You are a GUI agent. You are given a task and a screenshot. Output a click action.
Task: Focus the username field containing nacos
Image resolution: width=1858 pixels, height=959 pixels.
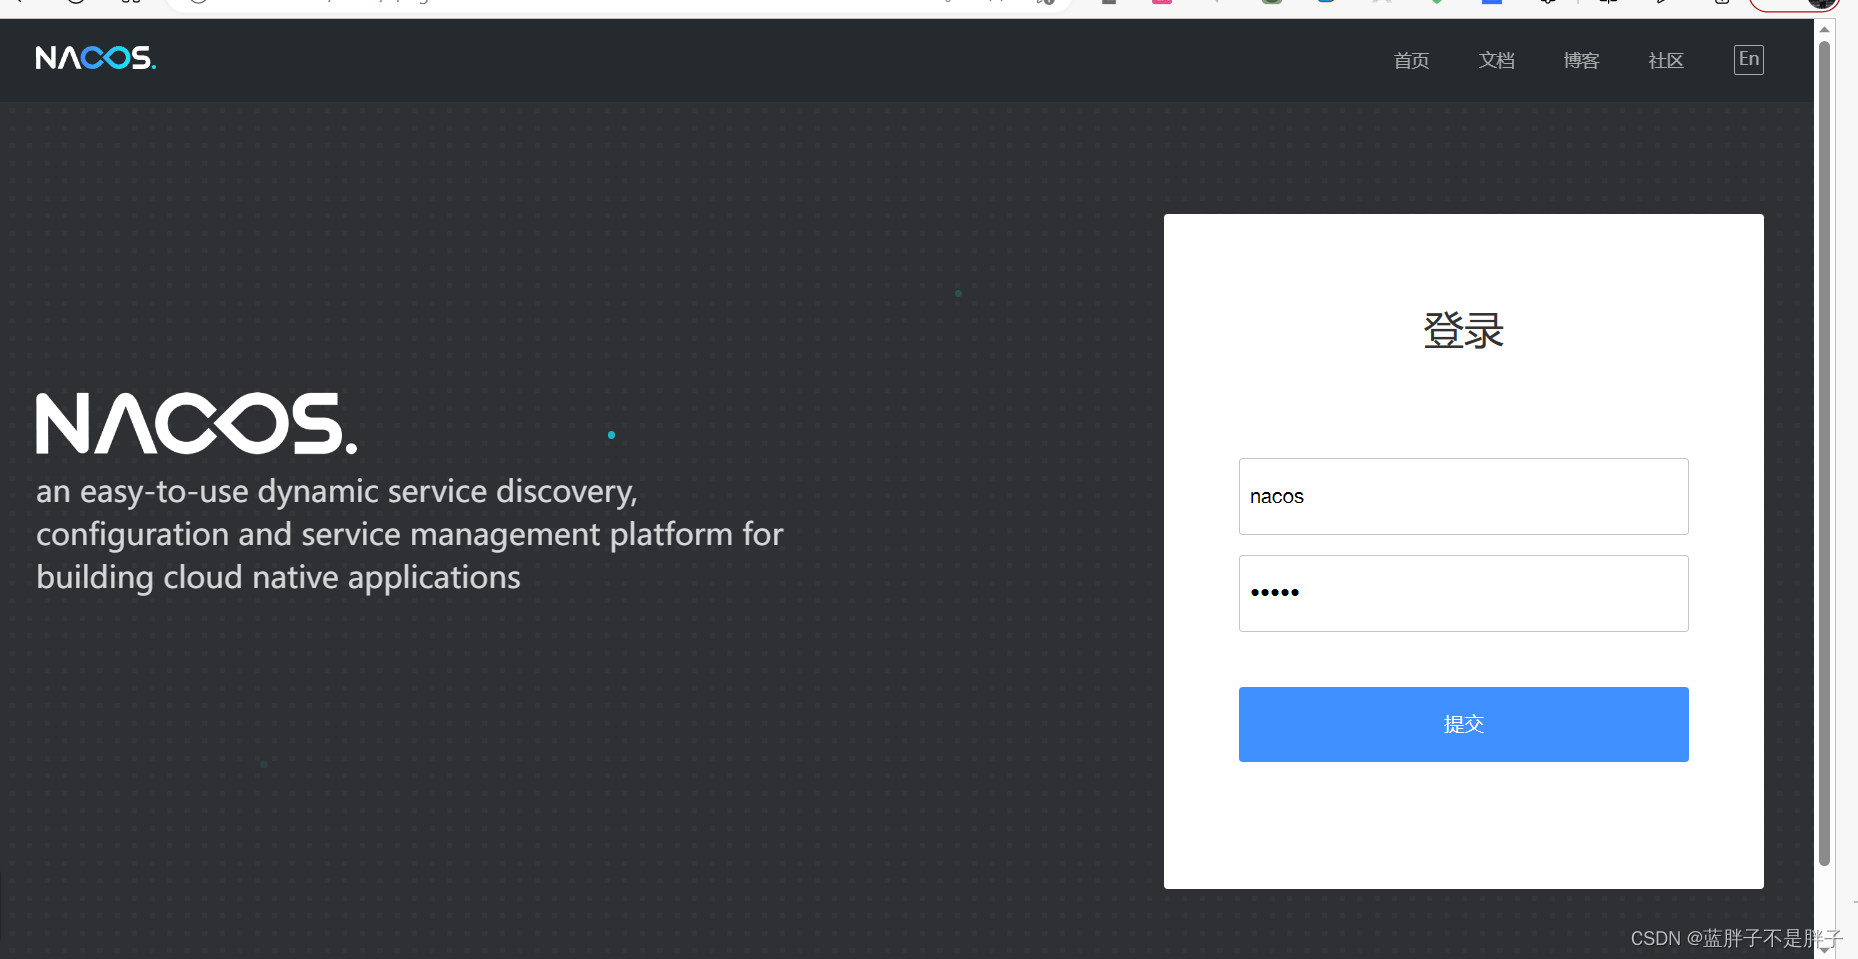[1463, 496]
